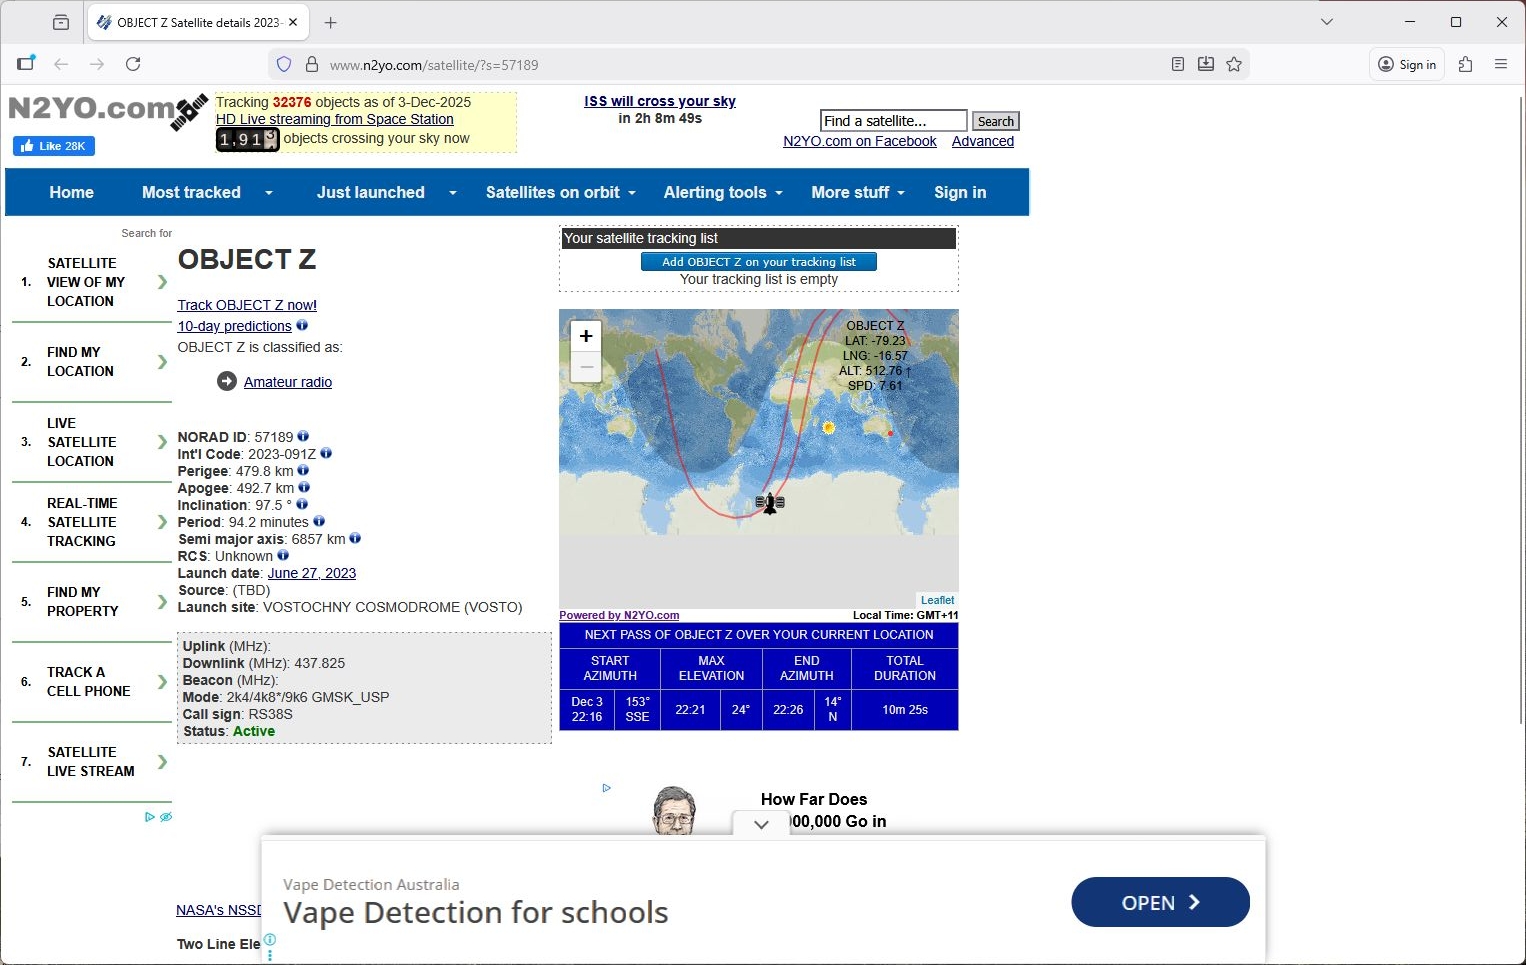Open the Firefox list all tabs dropdown

click(x=1327, y=22)
